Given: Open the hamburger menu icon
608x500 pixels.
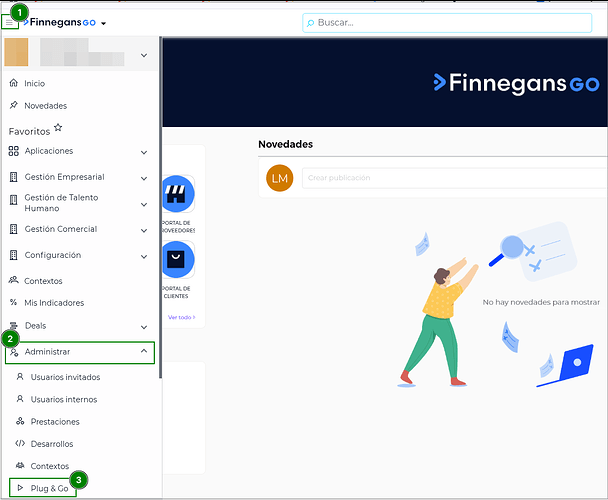Looking at the screenshot, I should [x=9, y=22].
